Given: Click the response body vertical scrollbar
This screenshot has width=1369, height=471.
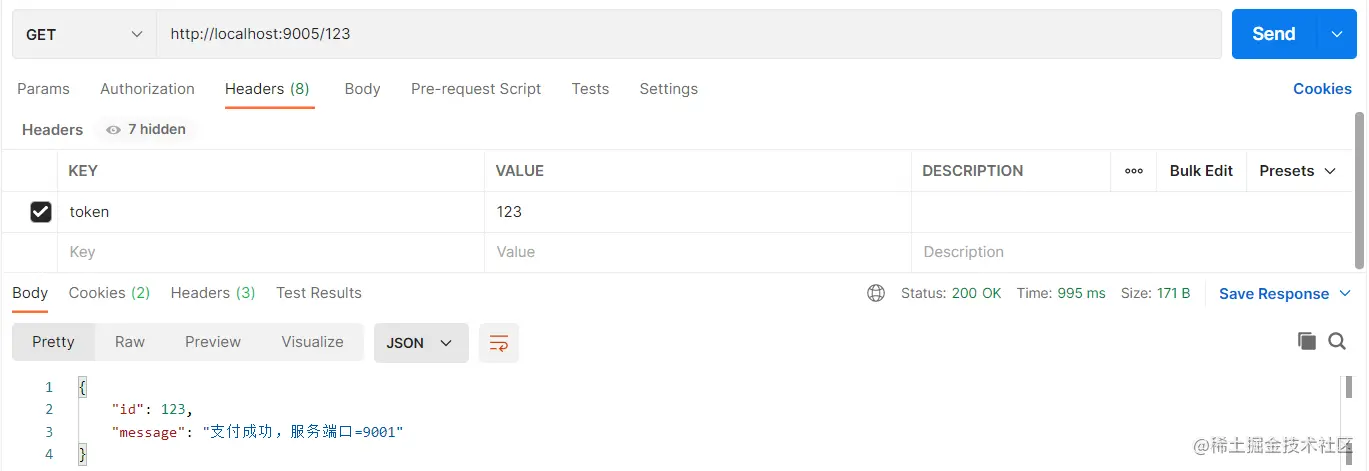Looking at the screenshot, I should click(1349, 386).
